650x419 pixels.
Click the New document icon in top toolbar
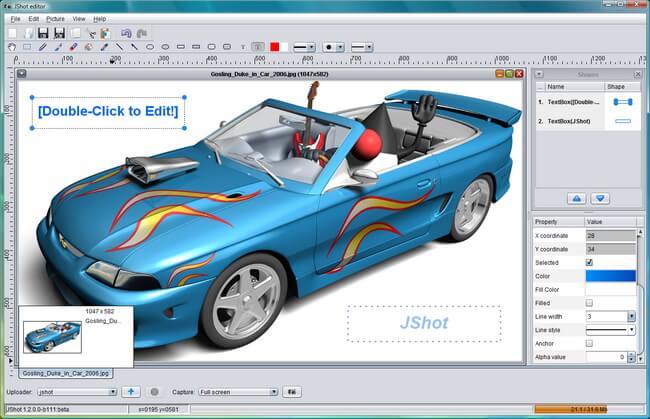point(13,33)
